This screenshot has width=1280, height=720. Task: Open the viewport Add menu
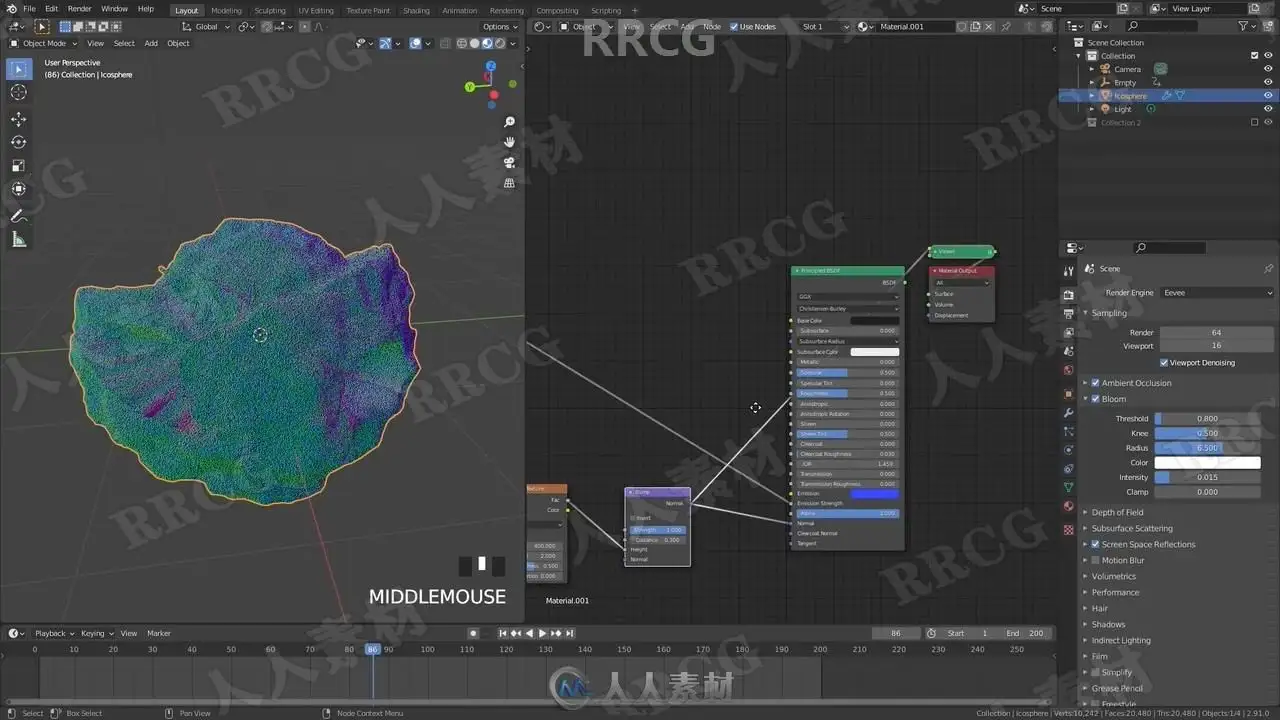[151, 43]
